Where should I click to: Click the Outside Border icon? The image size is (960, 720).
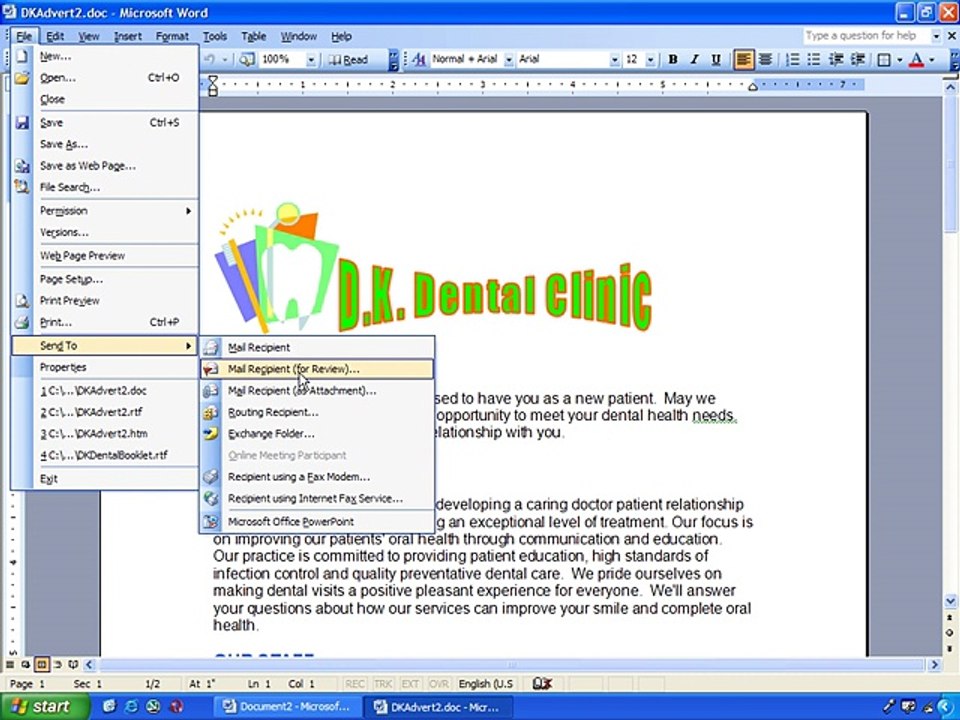point(884,59)
